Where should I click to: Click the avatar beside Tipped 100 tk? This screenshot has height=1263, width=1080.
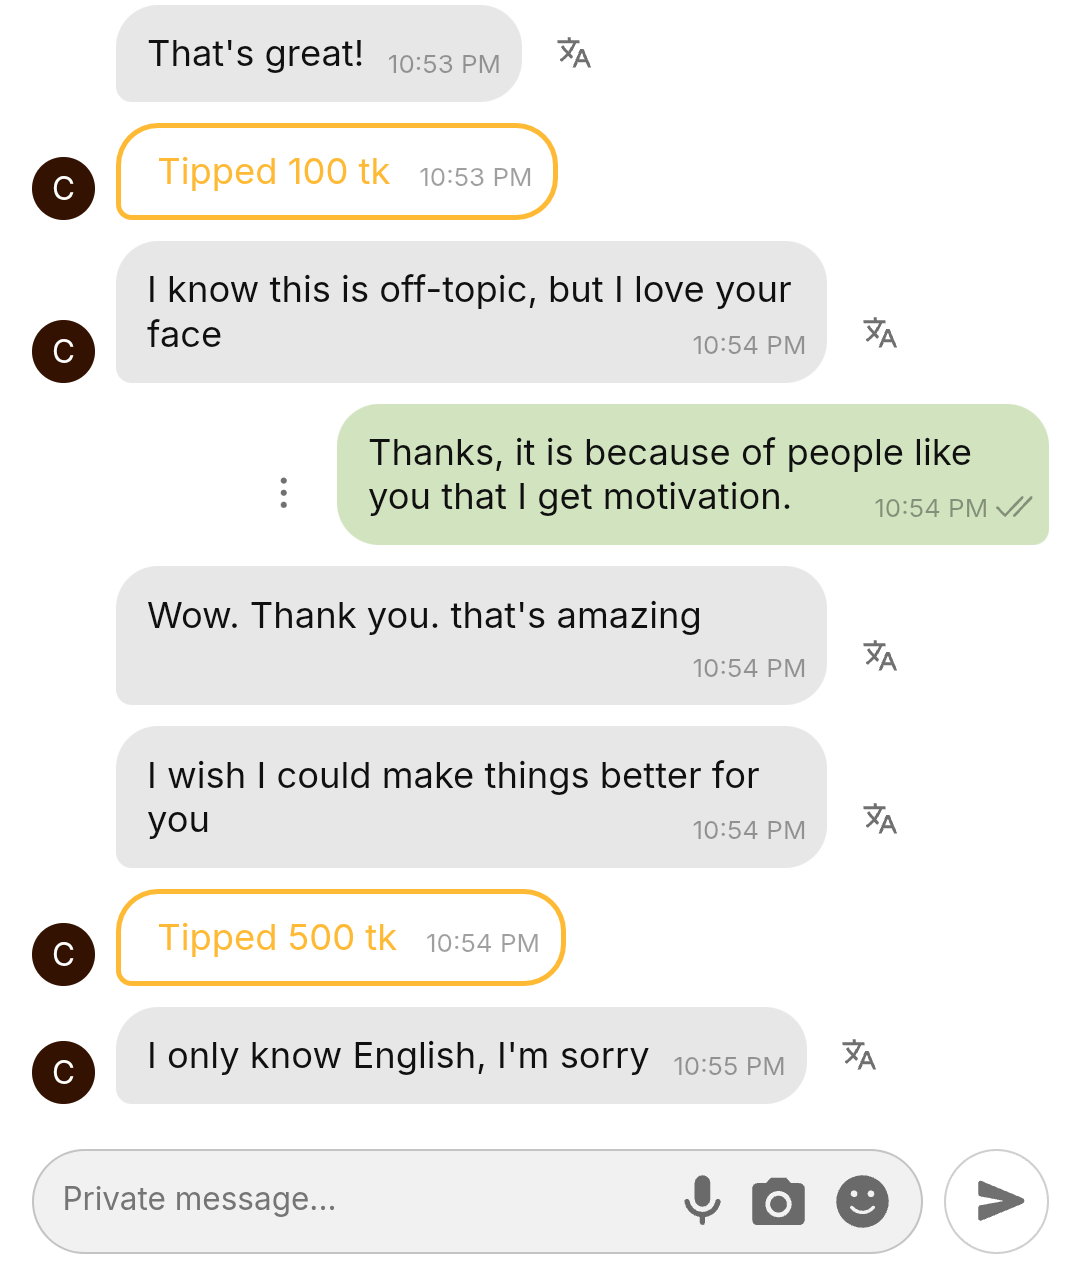pos(64,188)
